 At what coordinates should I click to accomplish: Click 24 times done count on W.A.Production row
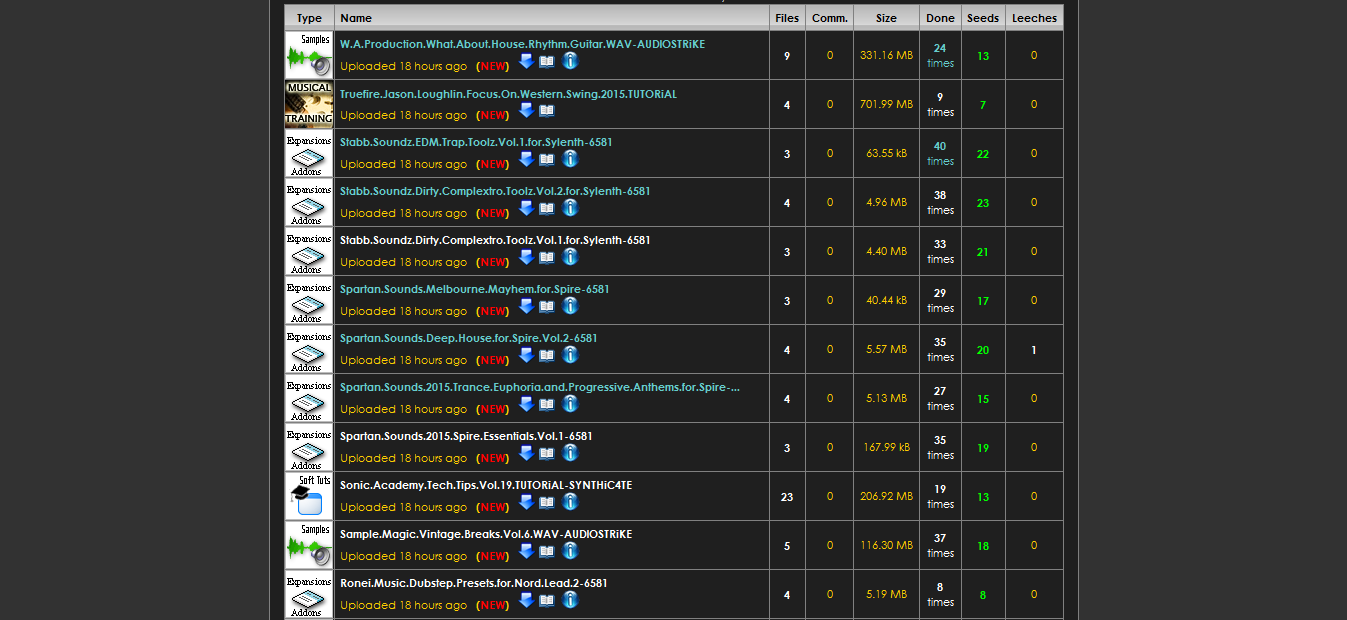(x=940, y=55)
